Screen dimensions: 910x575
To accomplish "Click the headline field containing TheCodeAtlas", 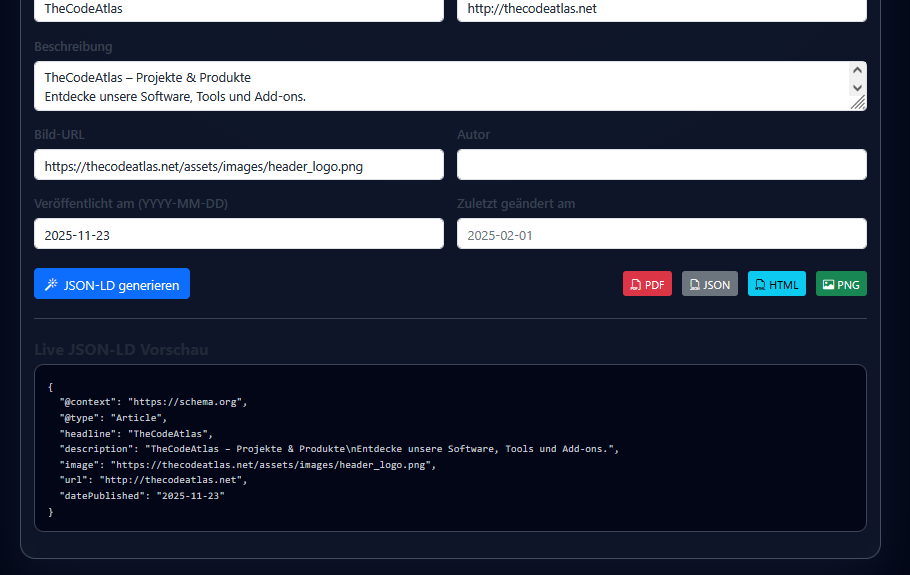I will click(239, 10).
